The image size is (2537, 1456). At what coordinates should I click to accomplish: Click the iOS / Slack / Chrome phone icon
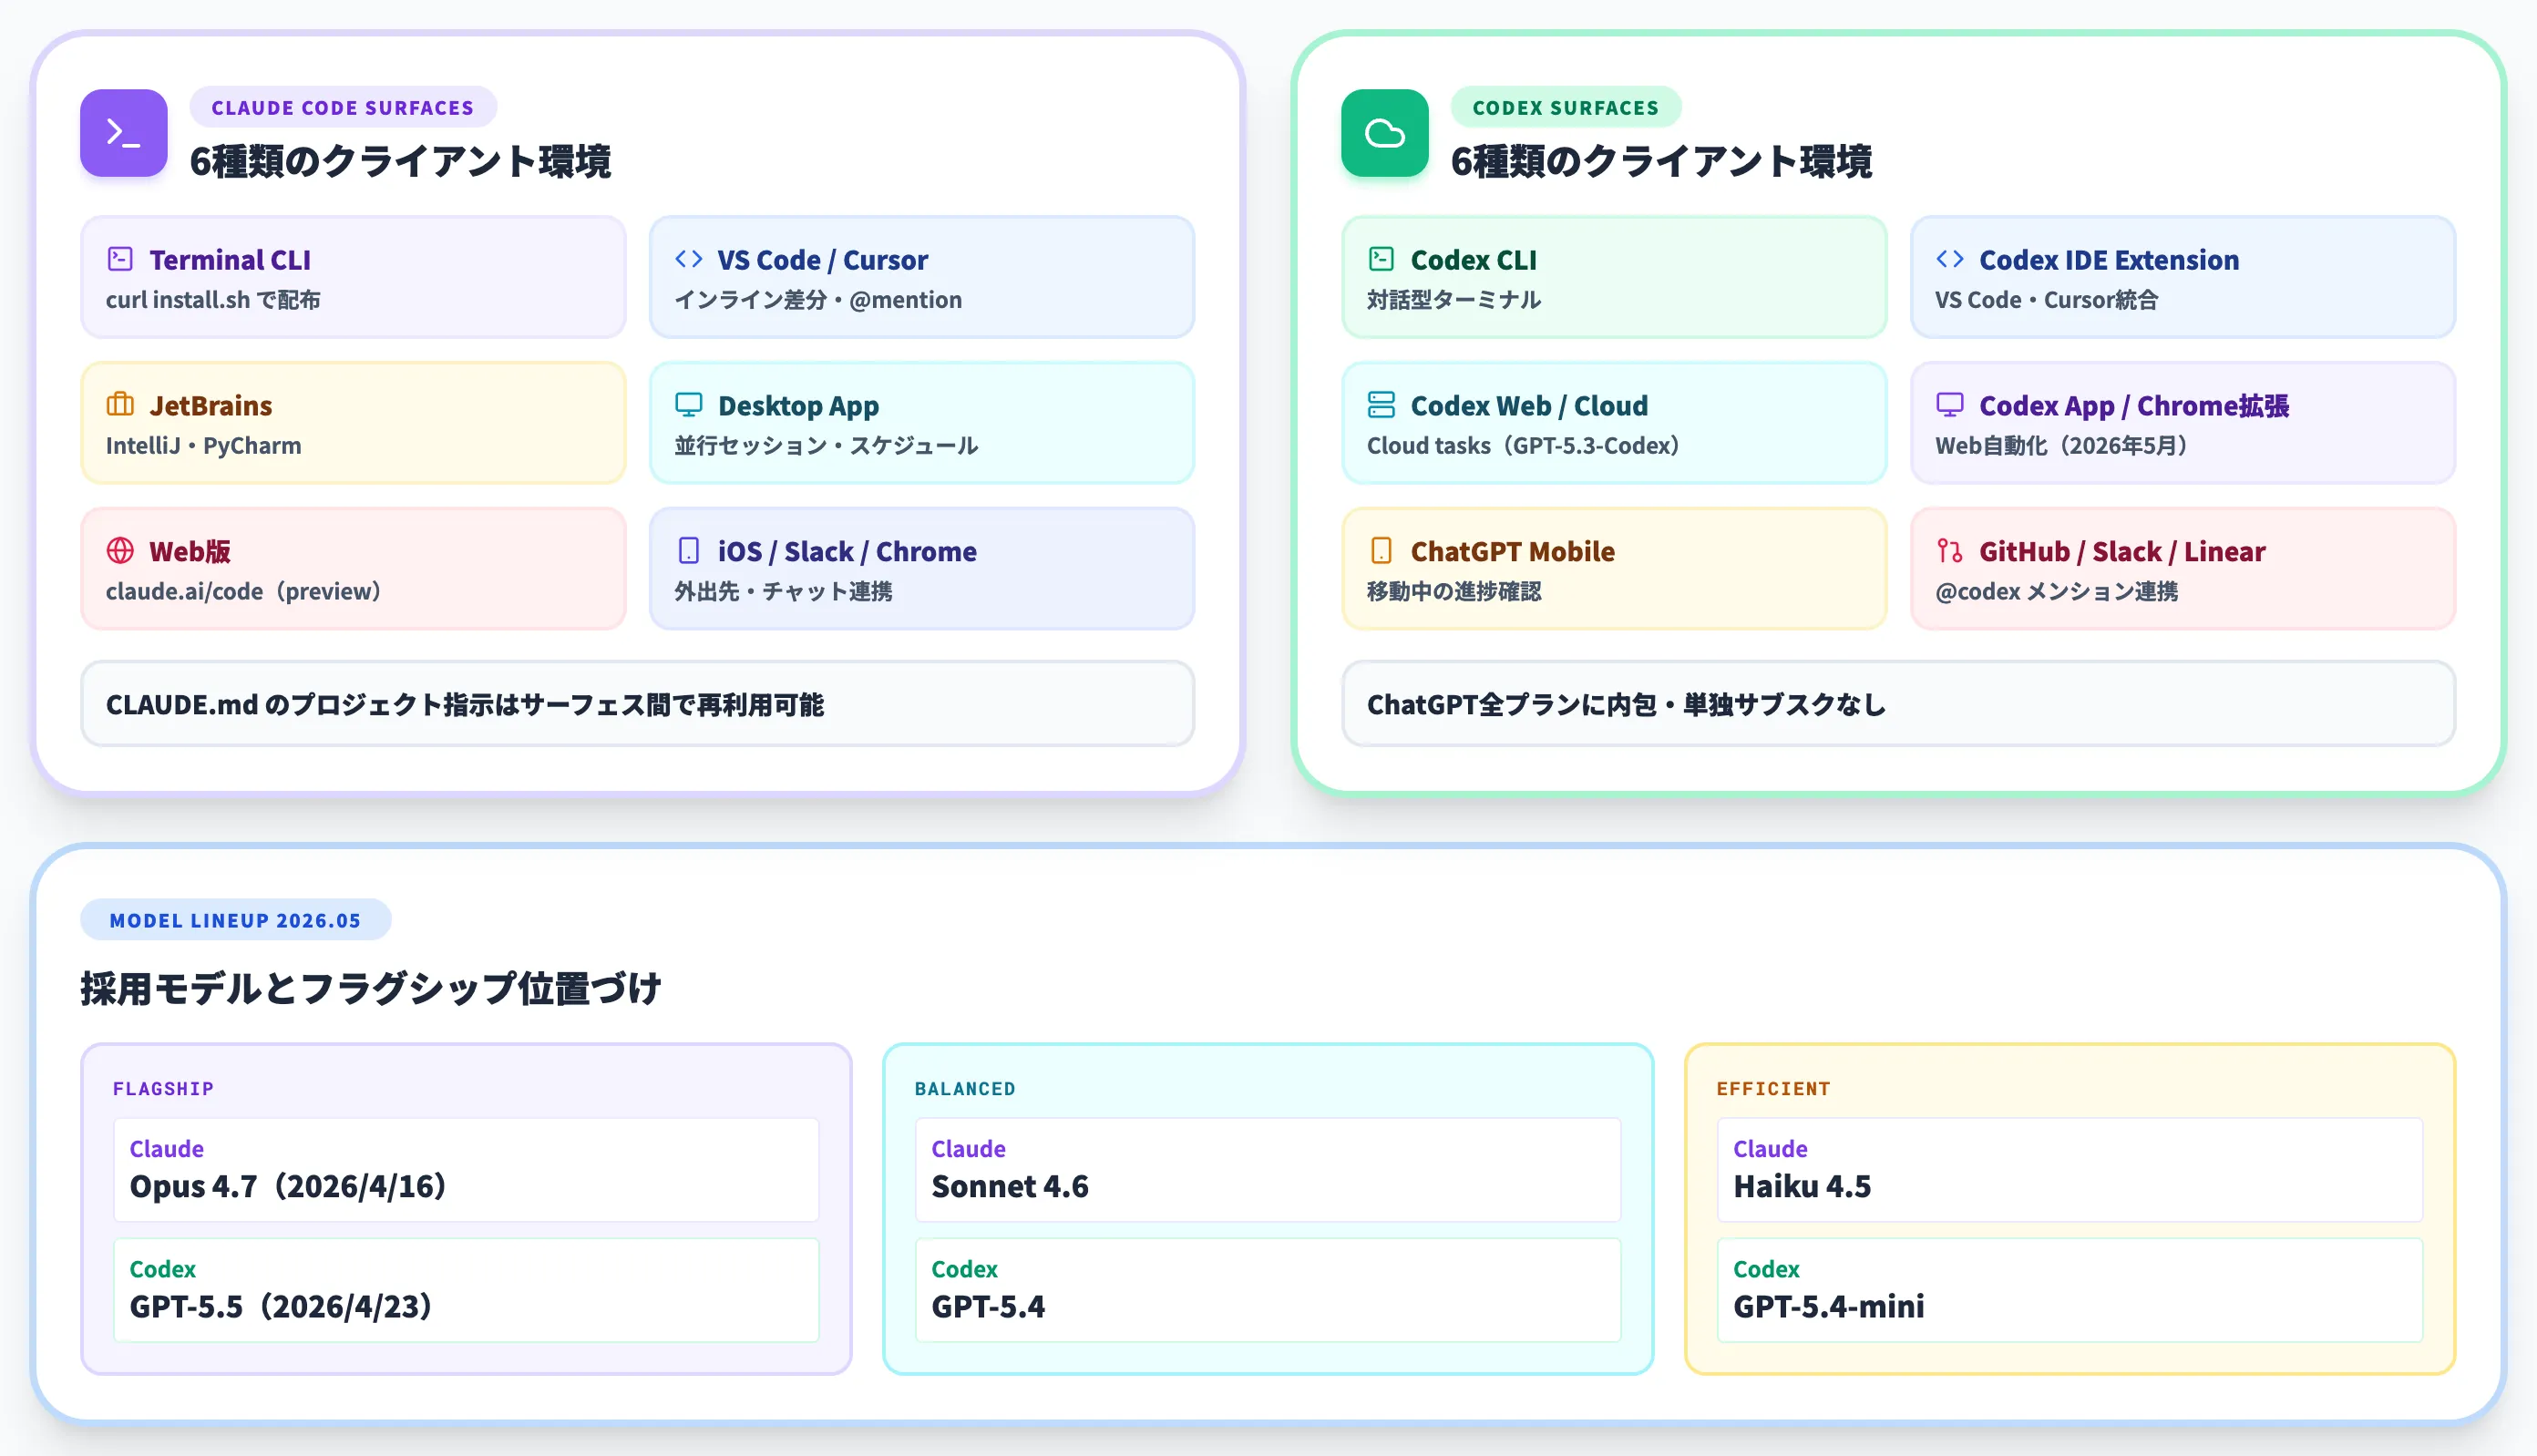pyautogui.click(x=689, y=551)
